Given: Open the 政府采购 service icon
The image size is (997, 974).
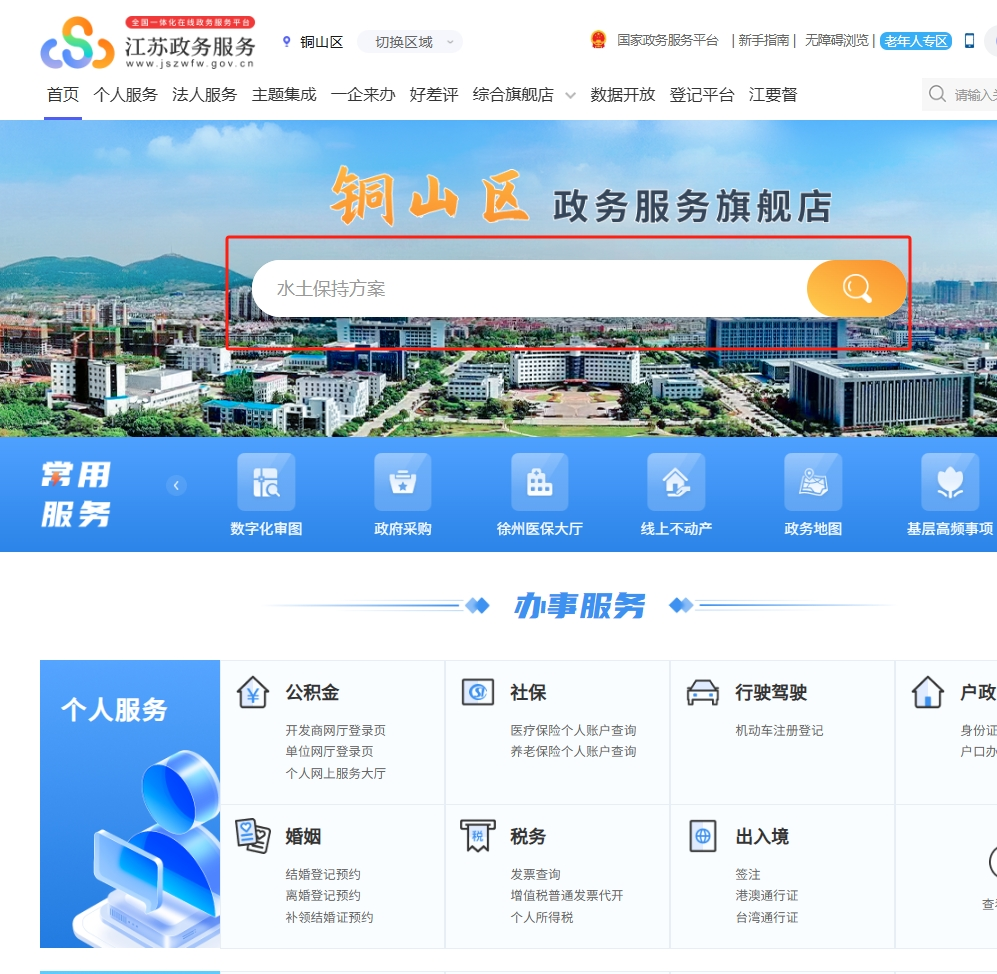Looking at the screenshot, I should click(x=403, y=483).
